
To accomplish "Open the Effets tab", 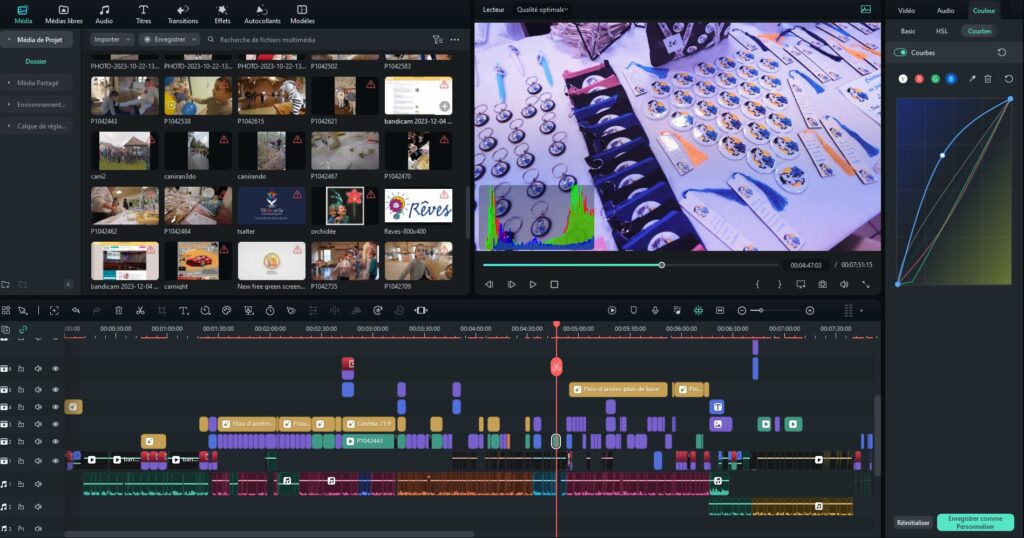I will (x=222, y=14).
